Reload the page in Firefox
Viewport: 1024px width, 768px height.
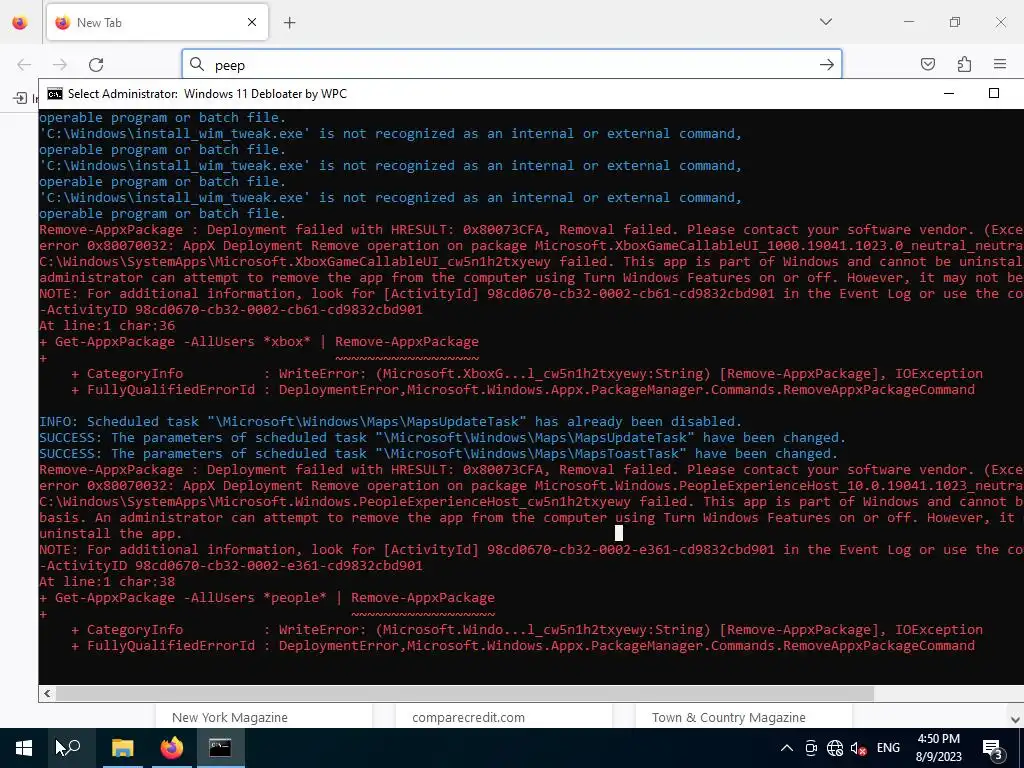click(96, 64)
